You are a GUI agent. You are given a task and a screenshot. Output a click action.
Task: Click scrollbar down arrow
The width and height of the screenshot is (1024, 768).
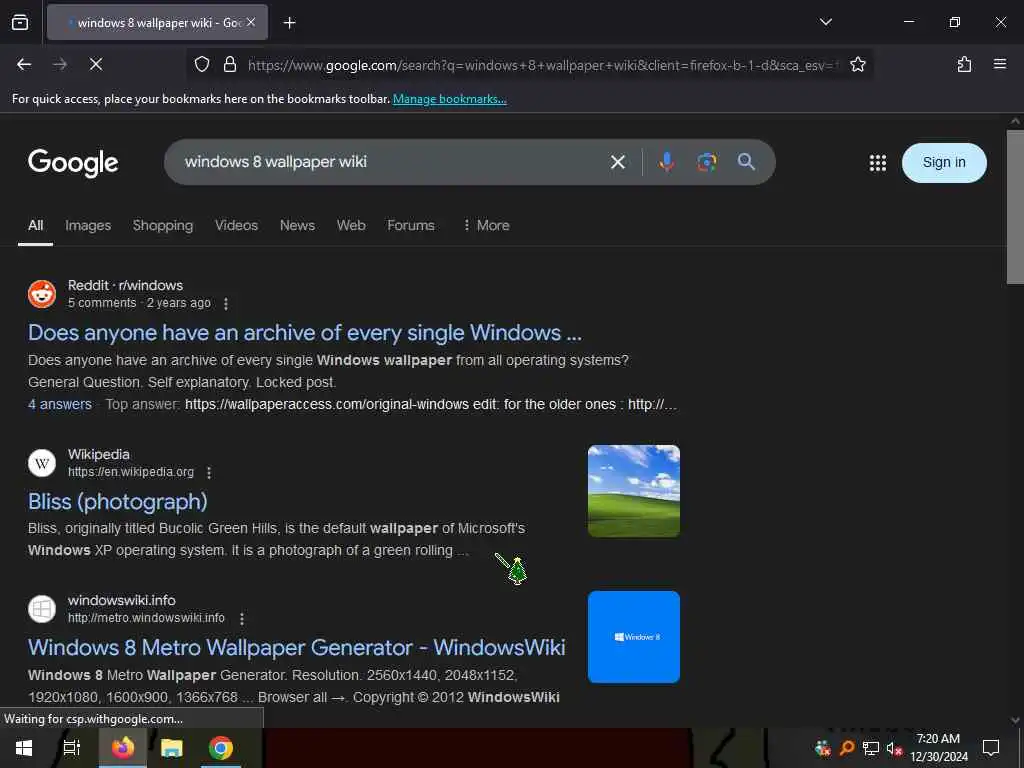(x=1015, y=720)
